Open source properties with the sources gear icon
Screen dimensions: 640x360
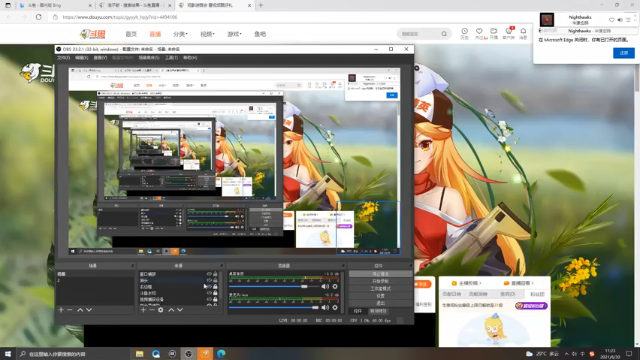tap(161, 310)
